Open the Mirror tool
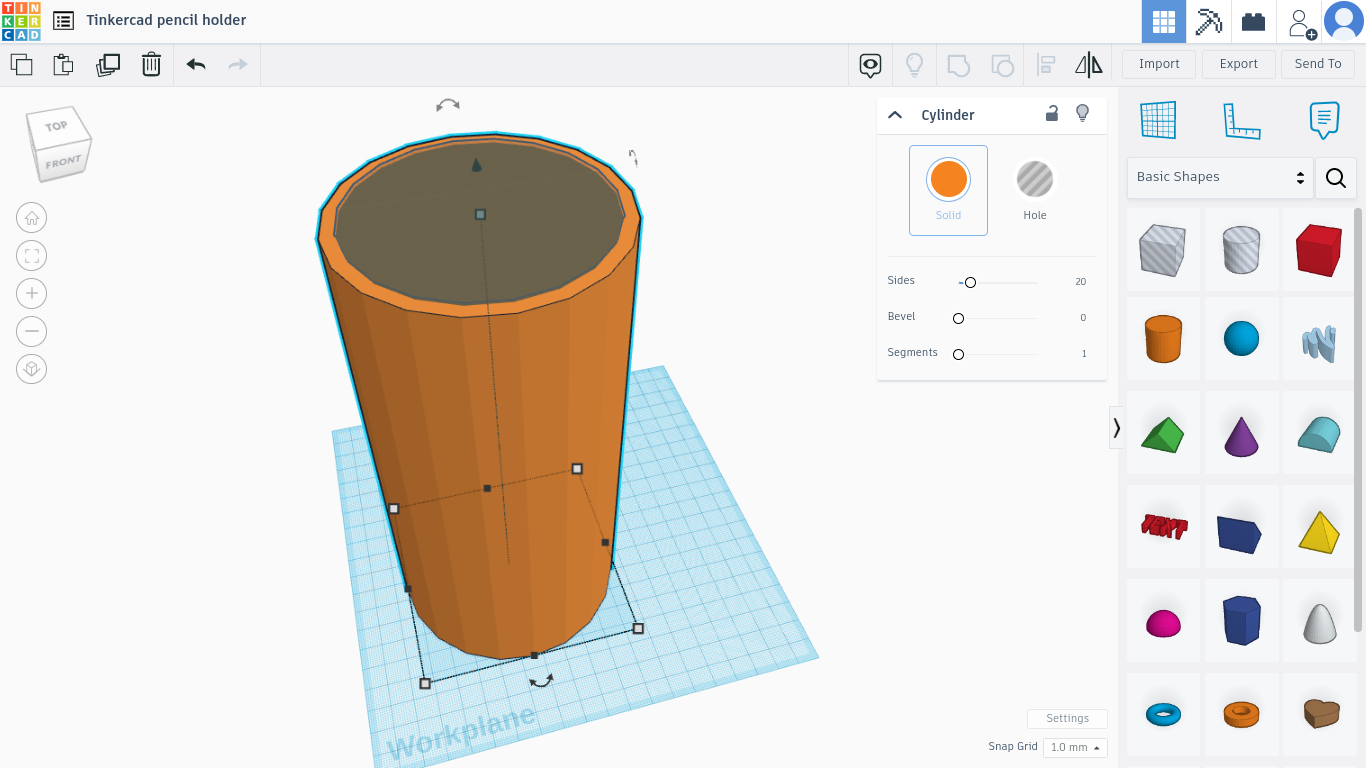1366x768 pixels. click(1088, 65)
